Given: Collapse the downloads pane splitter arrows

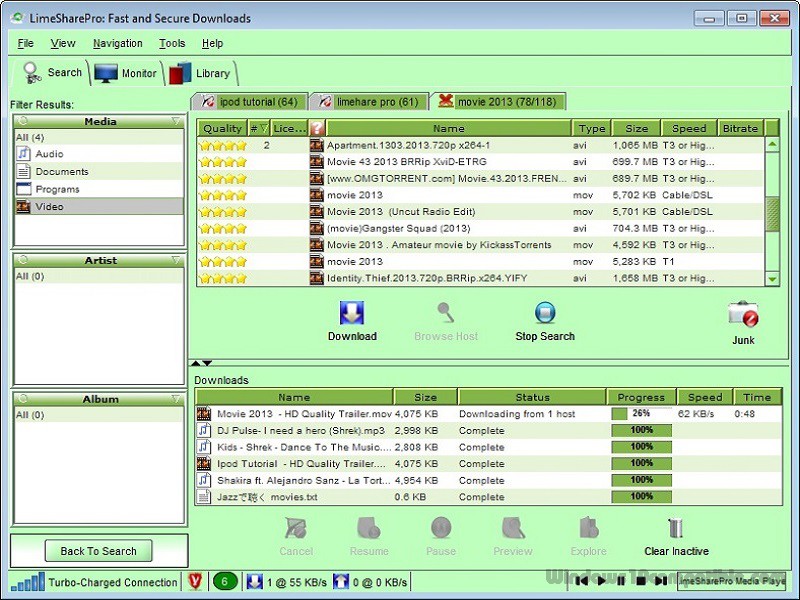Looking at the screenshot, I should click(202, 363).
